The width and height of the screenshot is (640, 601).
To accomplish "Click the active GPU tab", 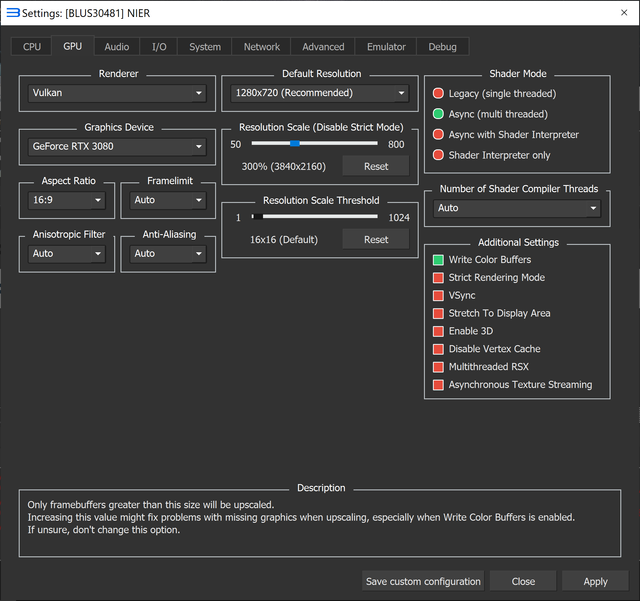I will 73,46.
